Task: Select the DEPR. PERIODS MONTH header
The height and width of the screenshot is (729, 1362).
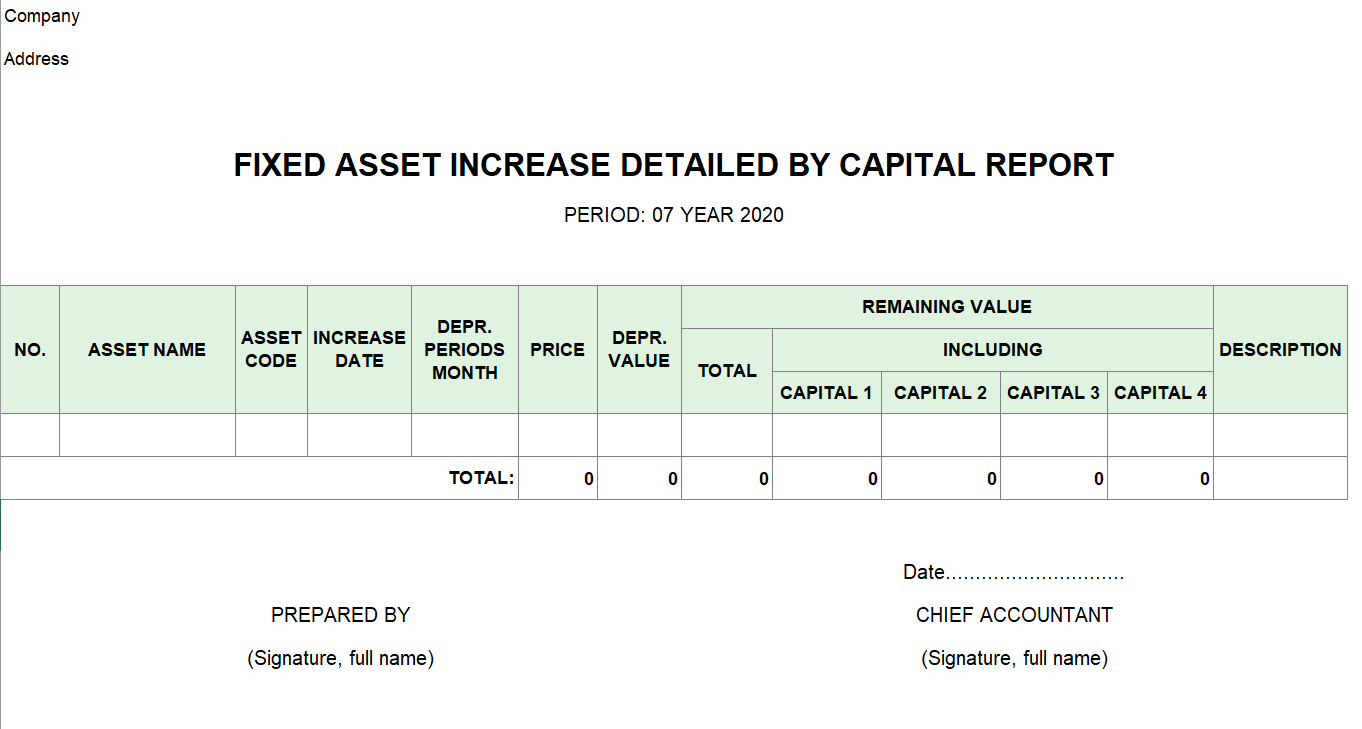Action: (x=464, y=350)
